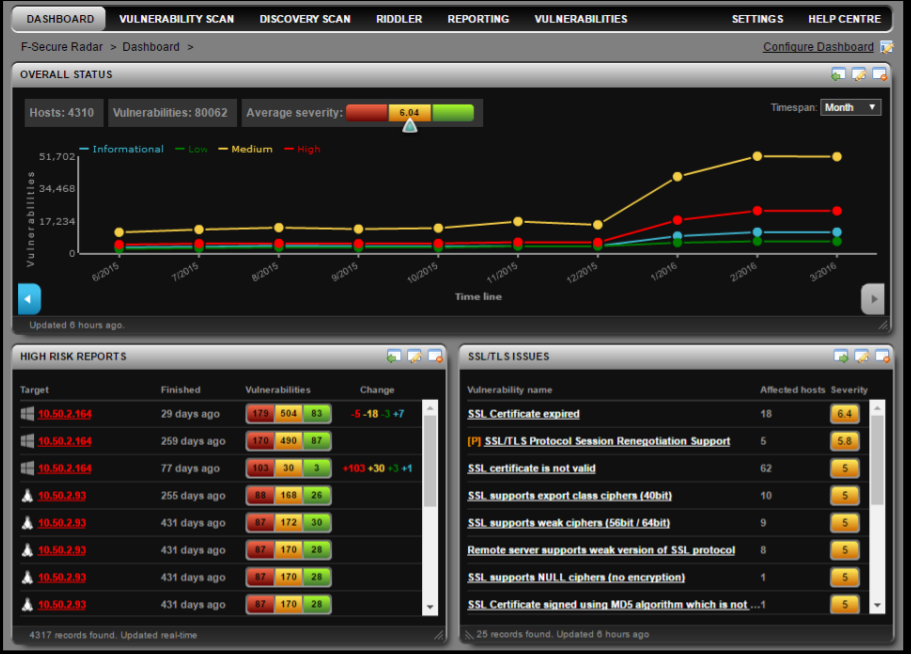911x654 pixels.
Task: Click the 6.4 severity badge for SSL Certificate expired
Action: click(x=845, y=414)
